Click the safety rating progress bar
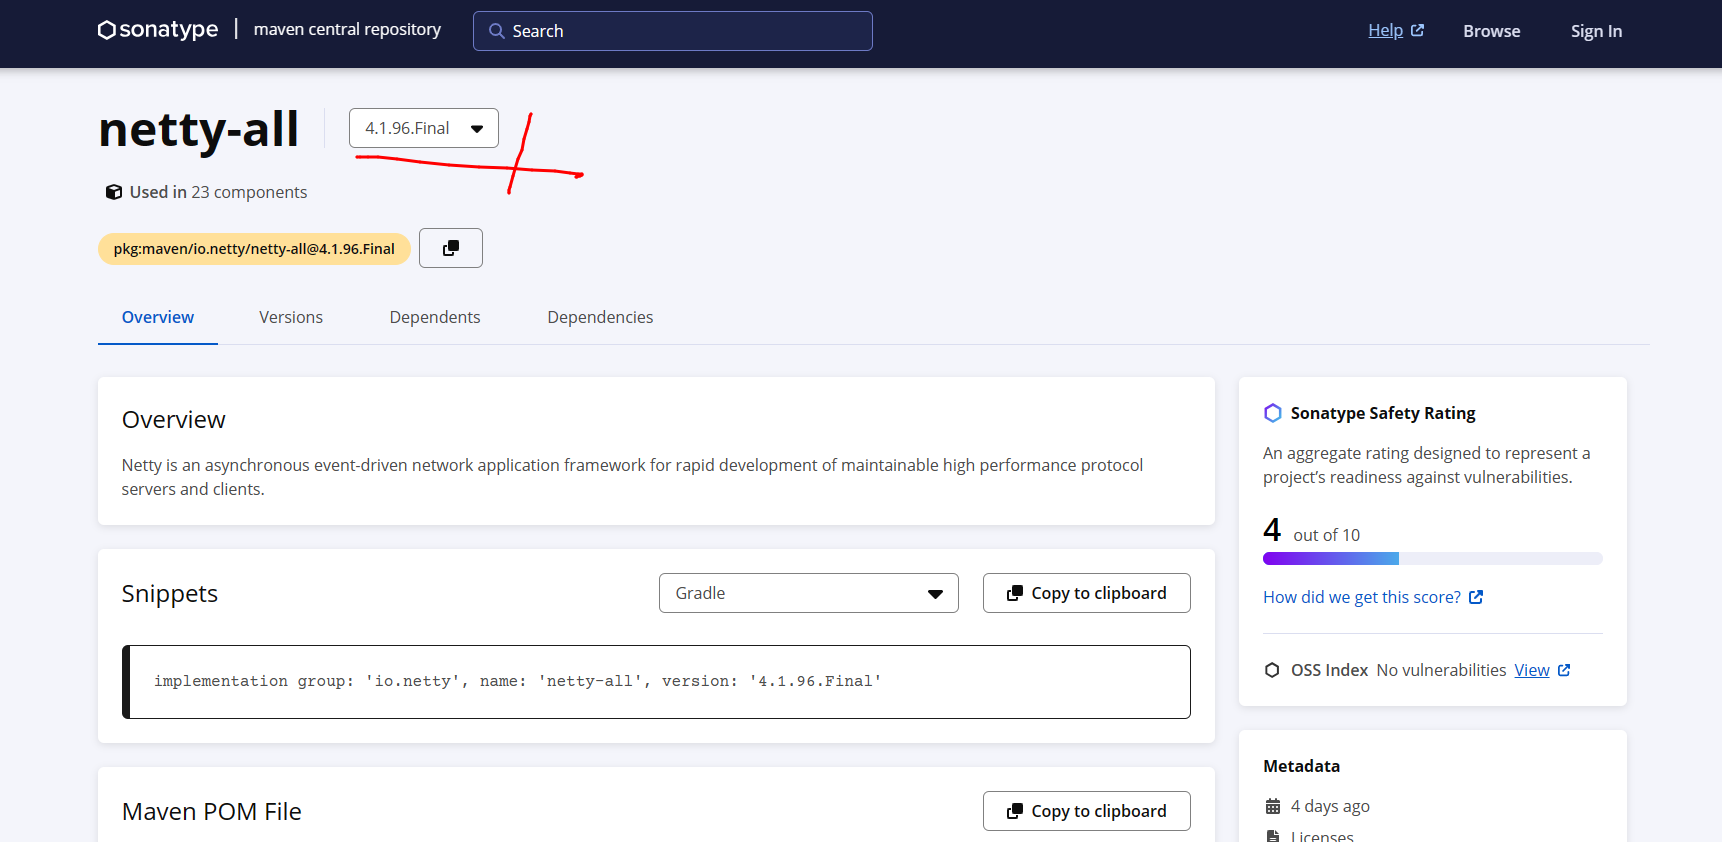1722x842 pixels. pos(1433,559)
